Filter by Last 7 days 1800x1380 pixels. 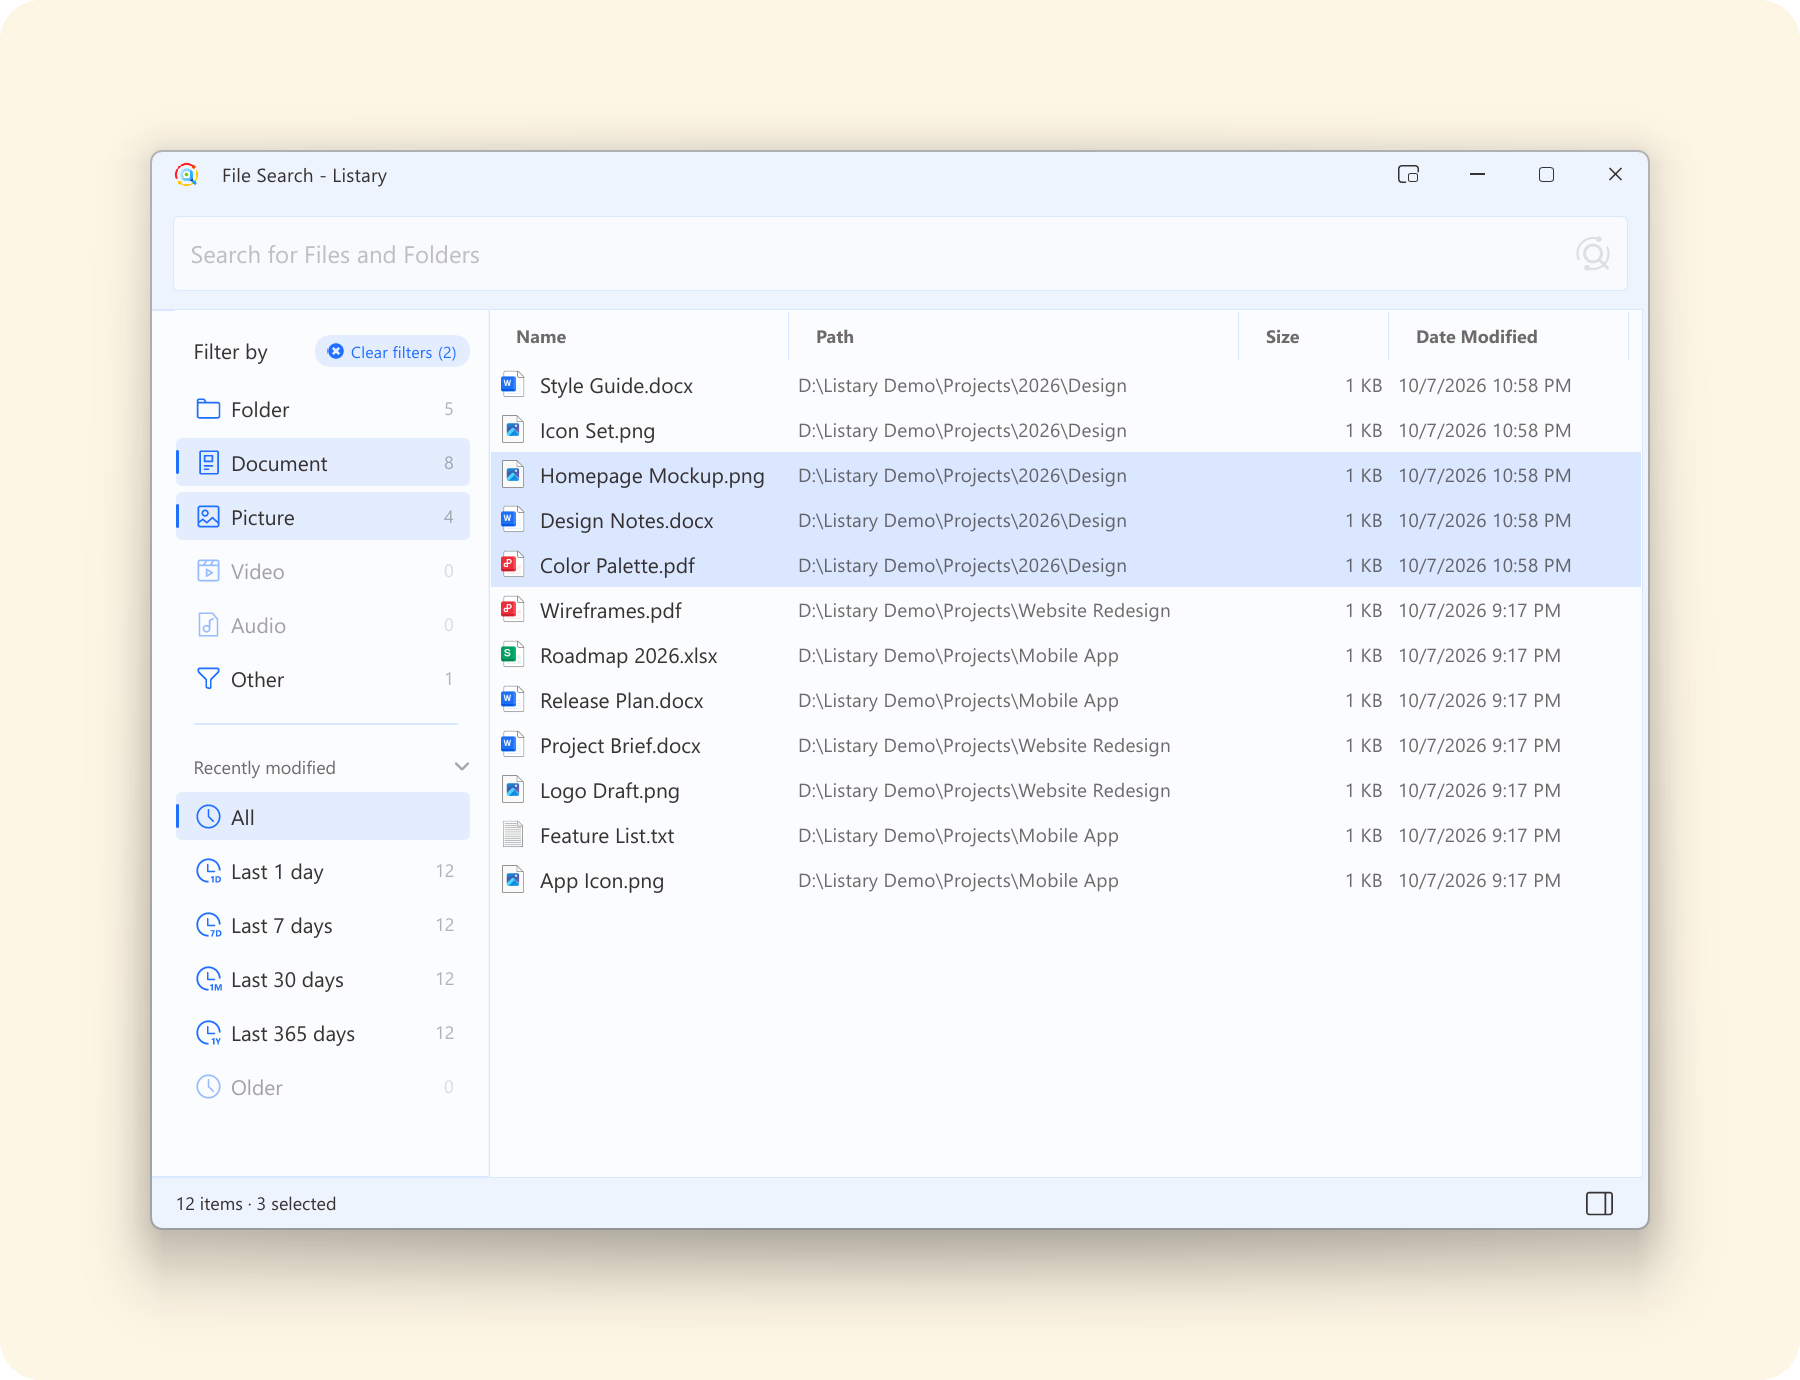pyautogui.click(x=323, y=925)
